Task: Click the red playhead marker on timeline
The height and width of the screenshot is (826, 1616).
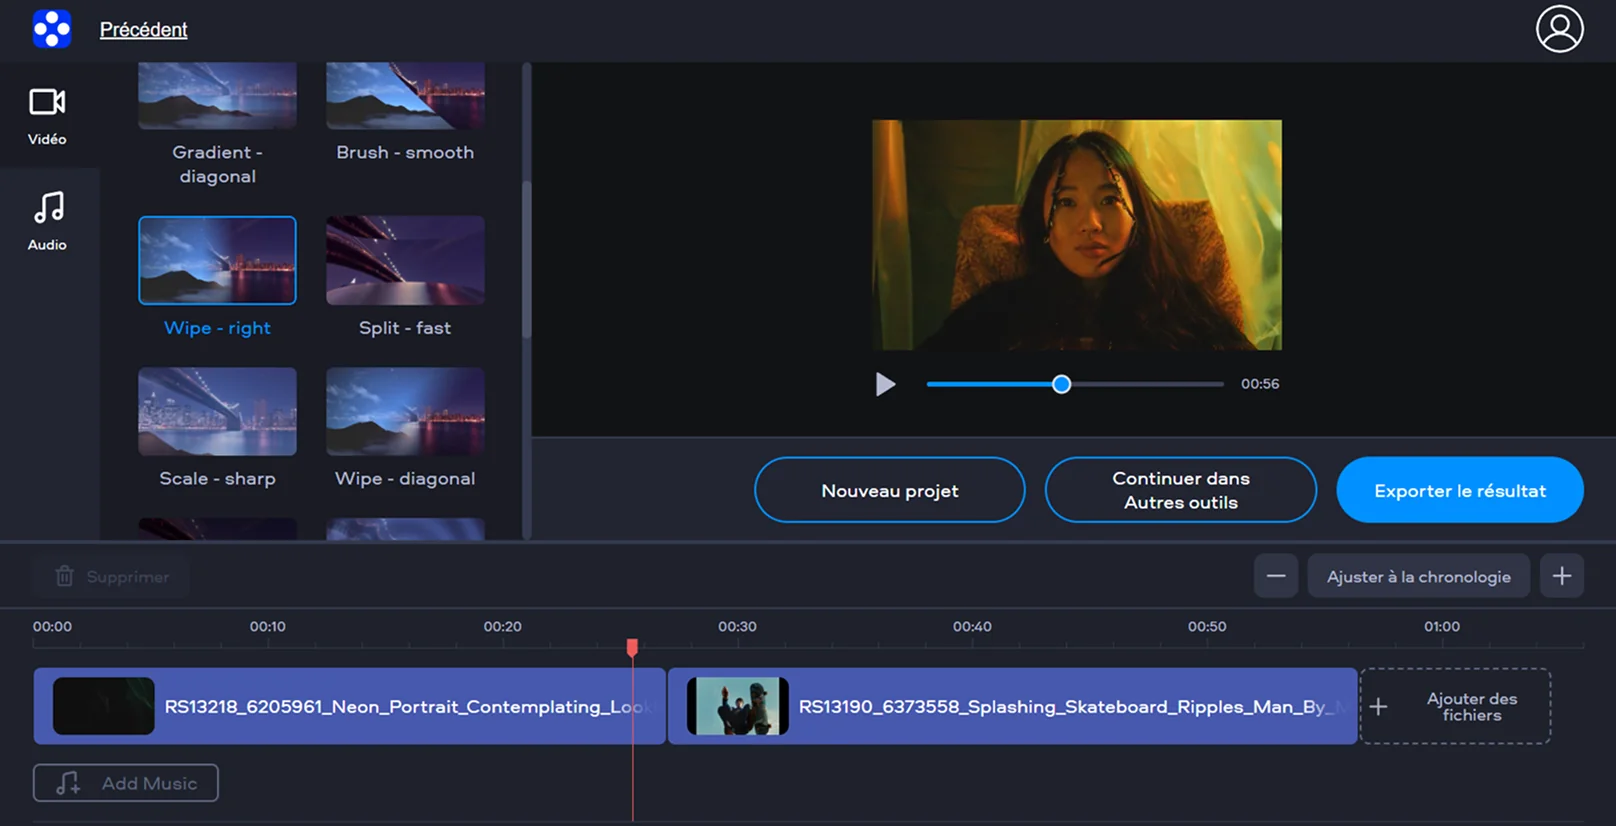Action: 632,648
